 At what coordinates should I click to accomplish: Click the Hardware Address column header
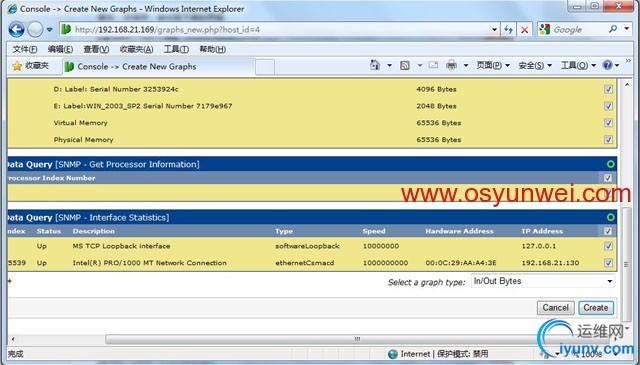point(459,231)
